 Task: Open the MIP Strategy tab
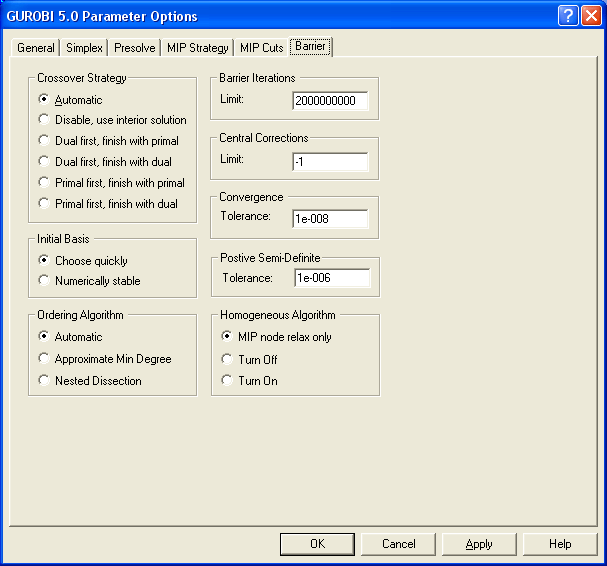pos(196,48)
